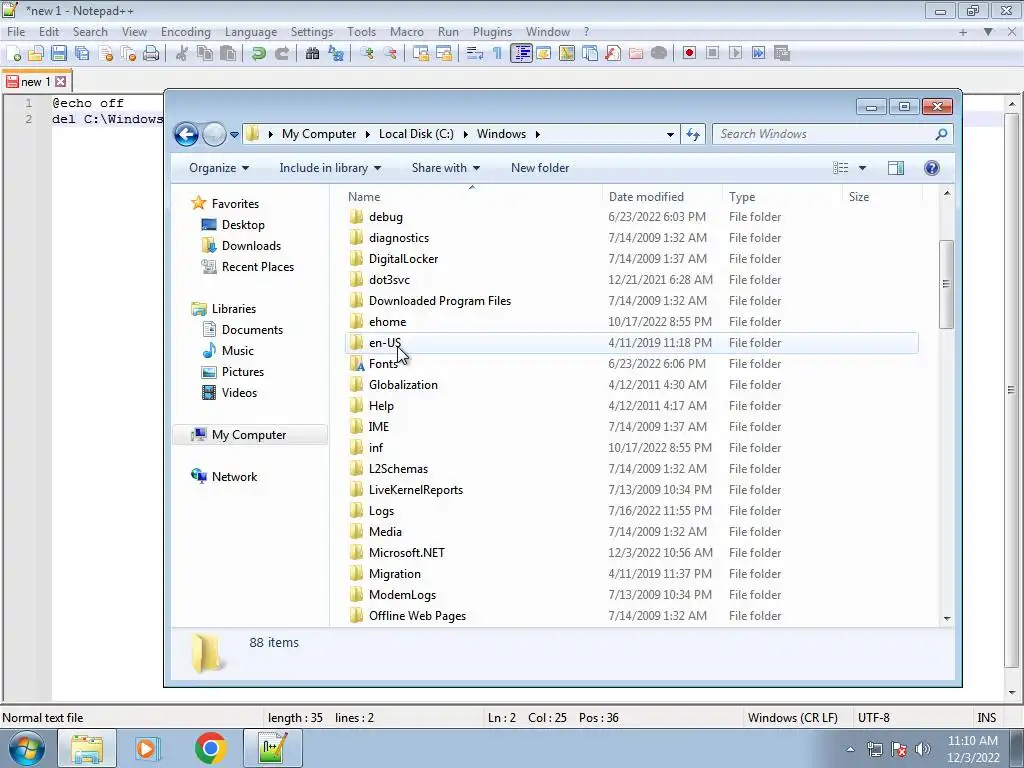
Task: Click the Change your view icon
Action: point(840,168)
